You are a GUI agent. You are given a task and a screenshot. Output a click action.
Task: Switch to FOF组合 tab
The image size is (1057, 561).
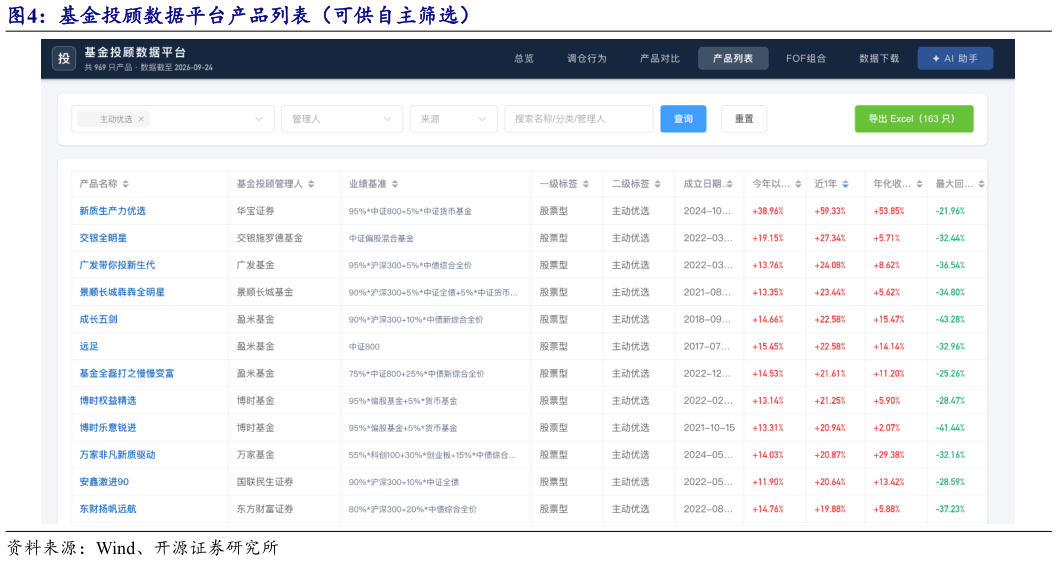[806, 59]
